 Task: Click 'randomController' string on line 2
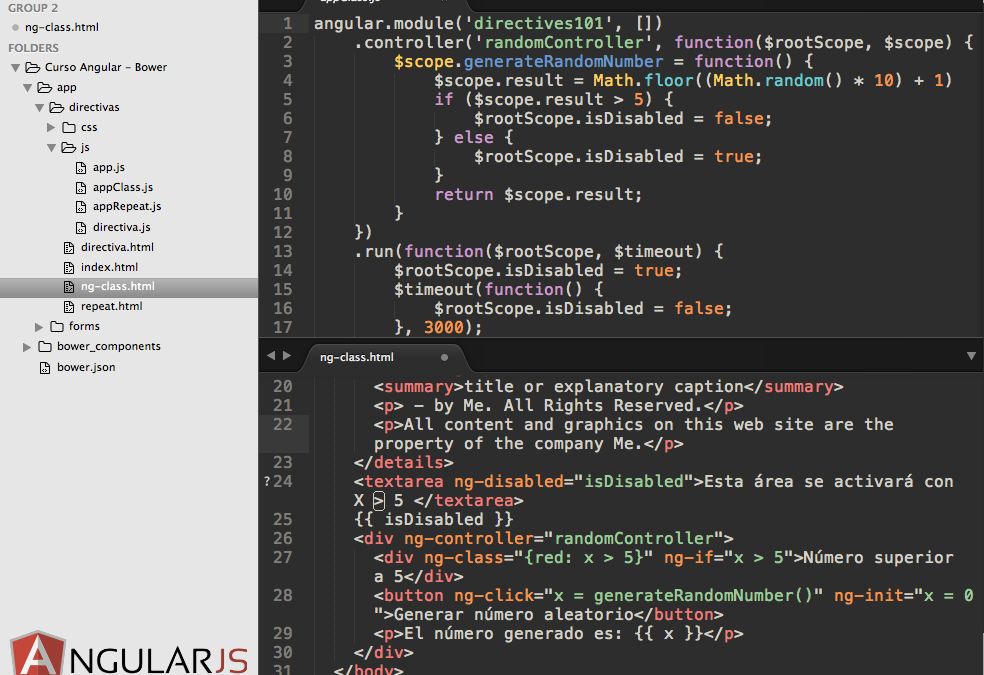[x=563, y=43]
